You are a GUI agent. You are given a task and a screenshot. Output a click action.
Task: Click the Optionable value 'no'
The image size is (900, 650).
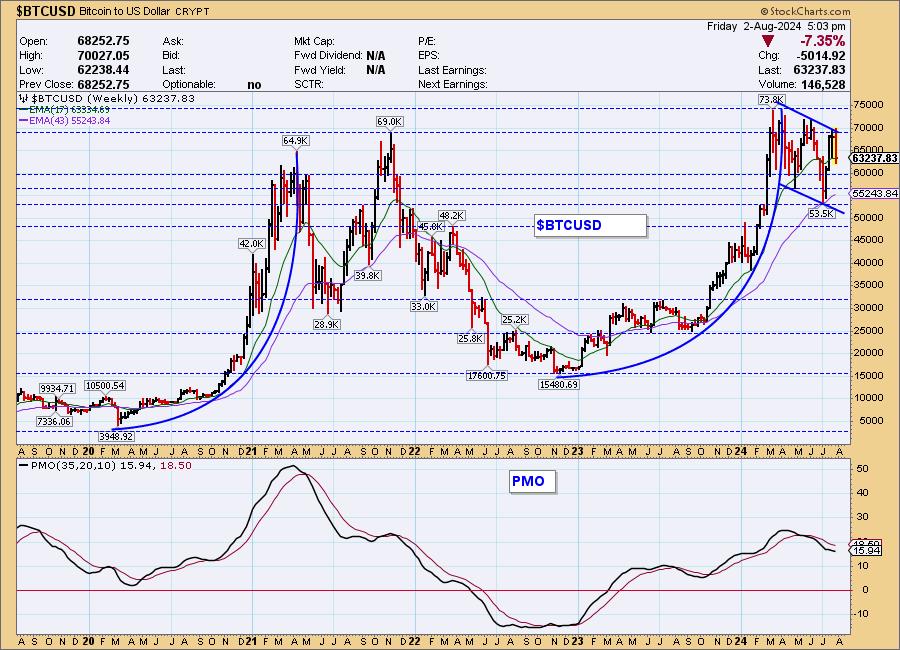pyautogui.click(x=254, y=84)
